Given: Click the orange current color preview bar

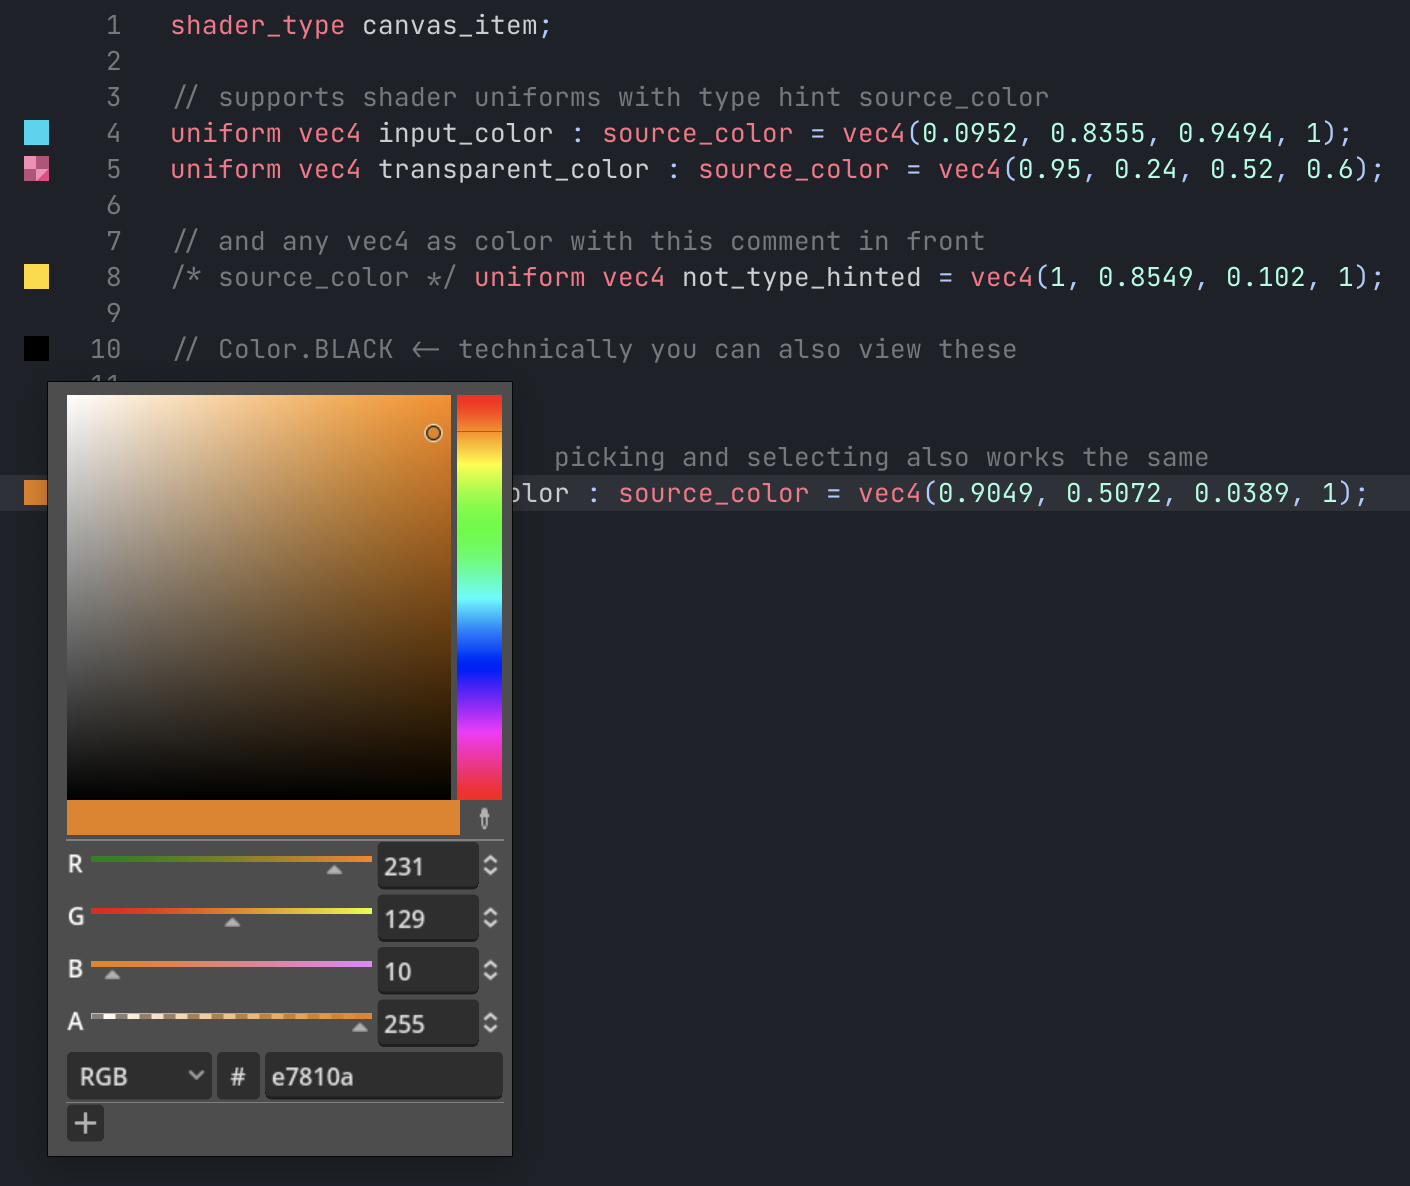Looking at the screenshot, I should (x=263, y=818).
